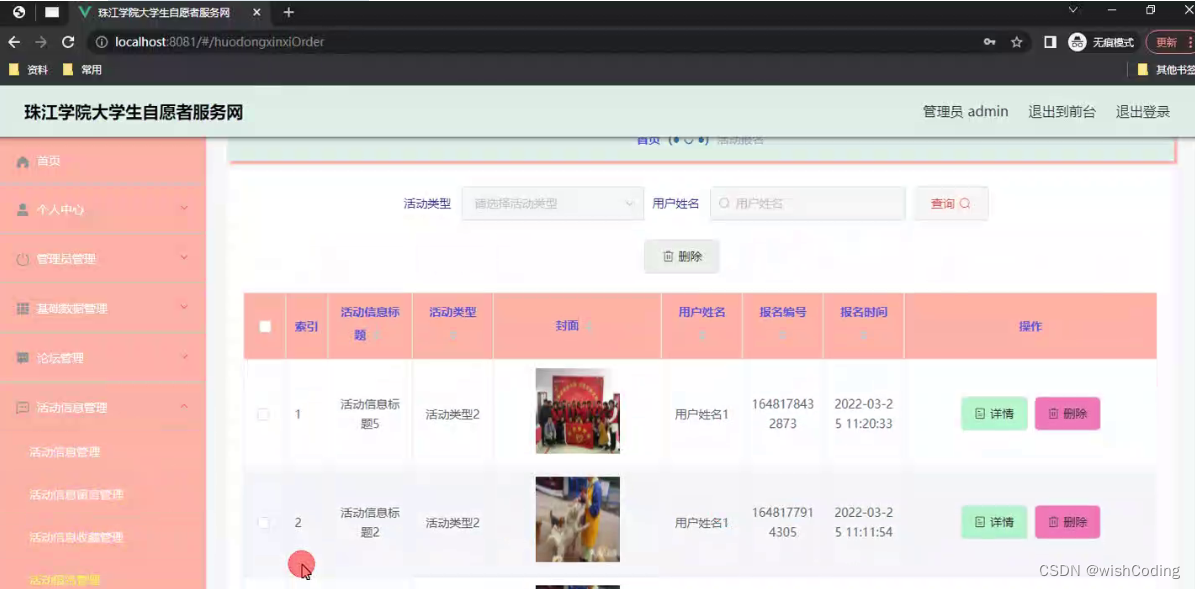Click the message icon beside 活动信息管理
Image resolution: width=1195 pixels, height=589 pixels.
pos(22,406)
